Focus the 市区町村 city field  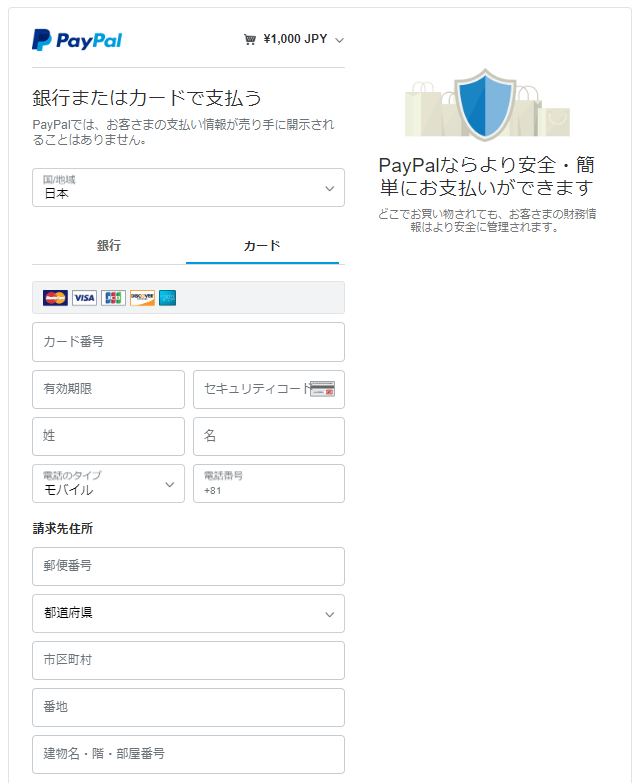tap(188, 660)
